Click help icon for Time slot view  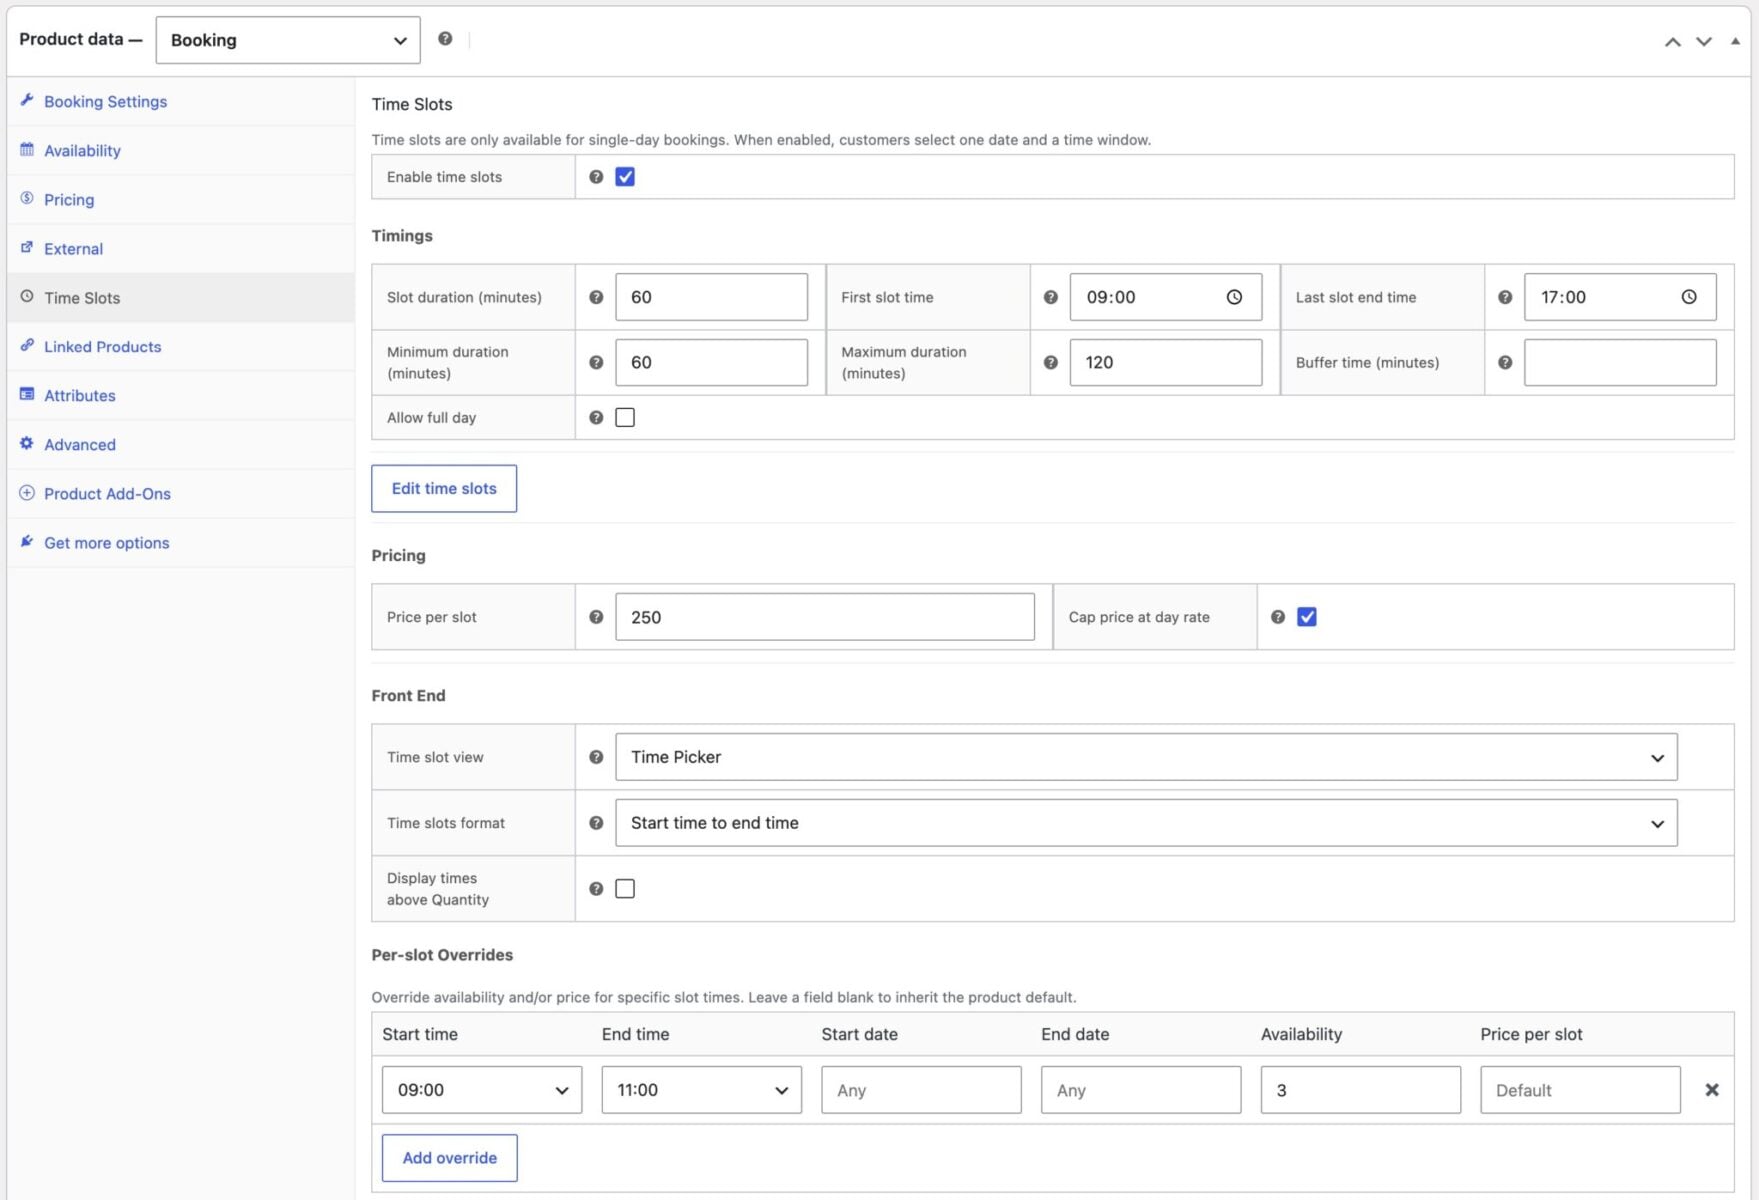click(x=596, y=757)
